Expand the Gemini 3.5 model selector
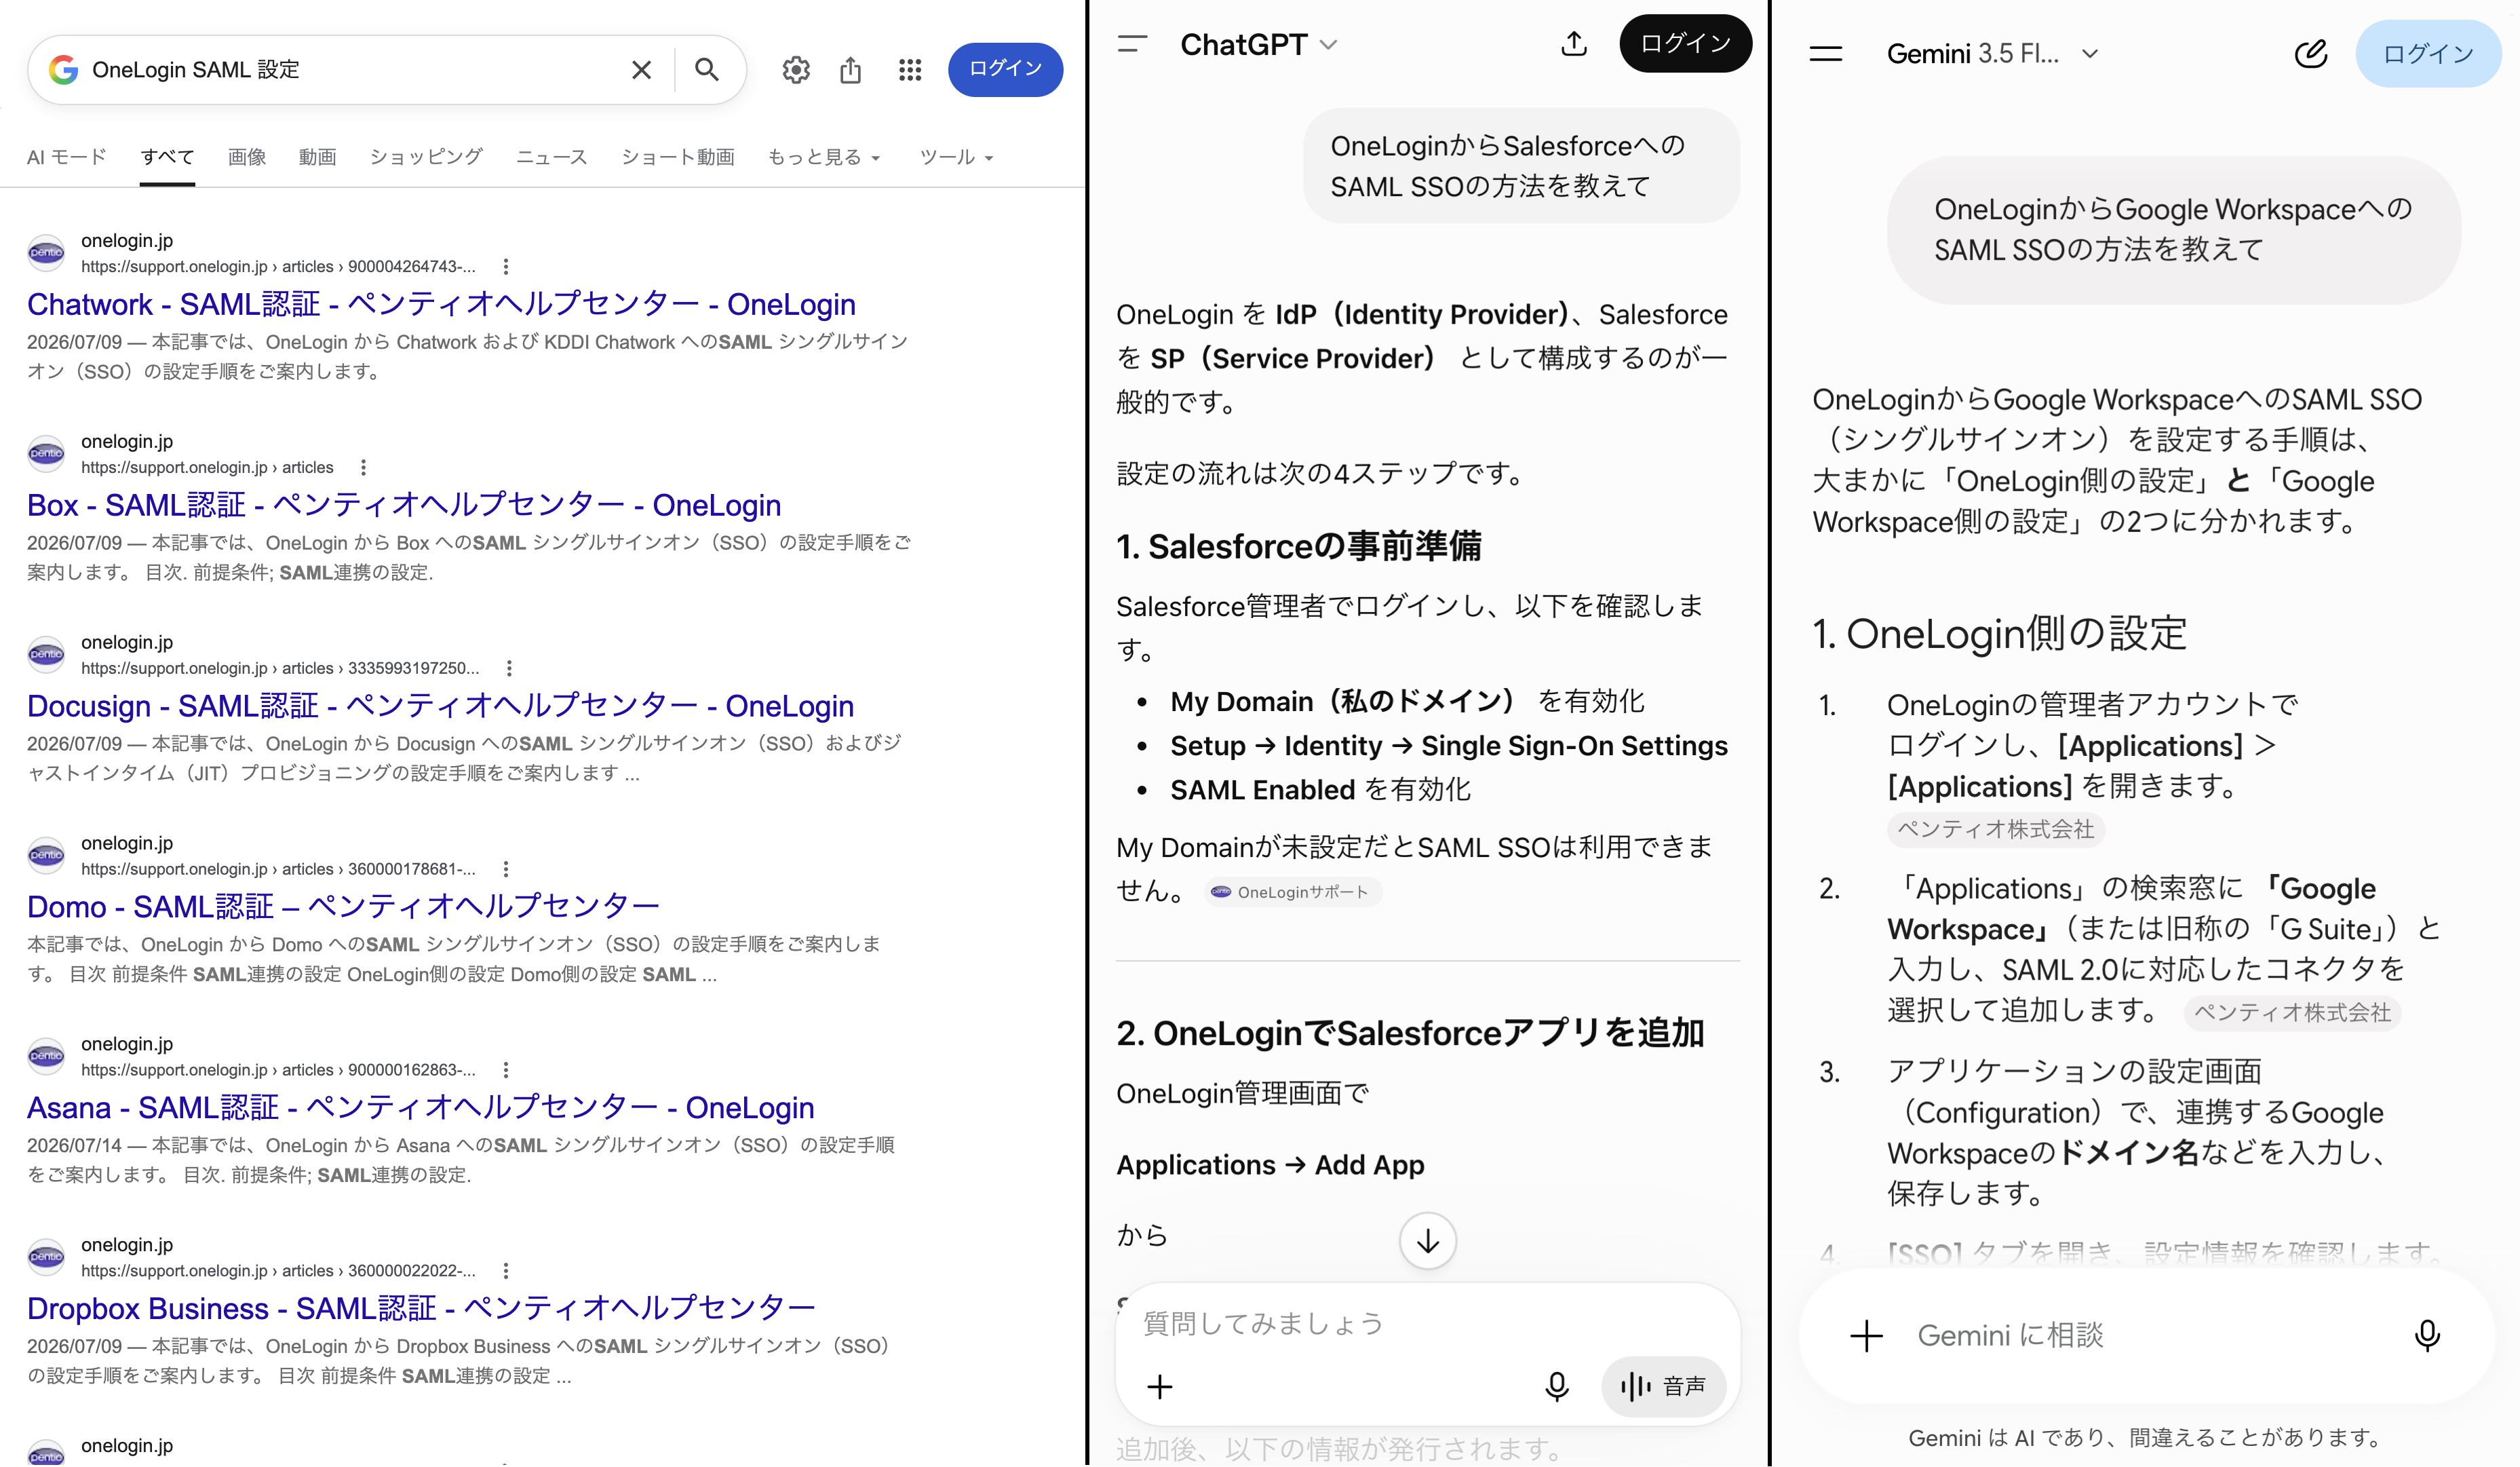Viewport: 2520px width, 1467px height. [x=1993, y=54]
